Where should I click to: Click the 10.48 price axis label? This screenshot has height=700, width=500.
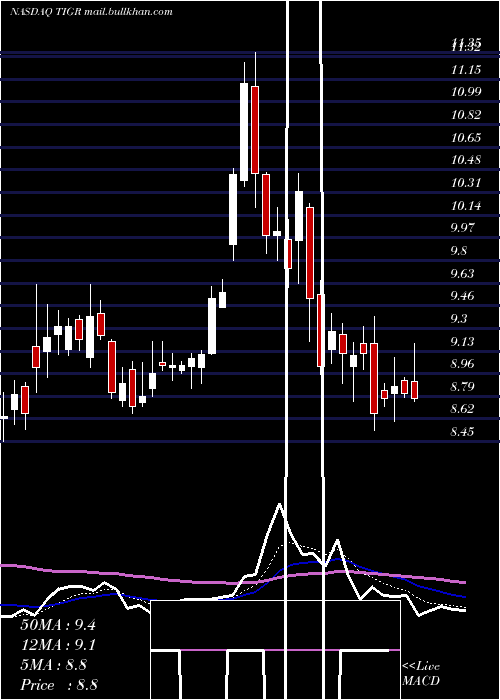point(466,160)
